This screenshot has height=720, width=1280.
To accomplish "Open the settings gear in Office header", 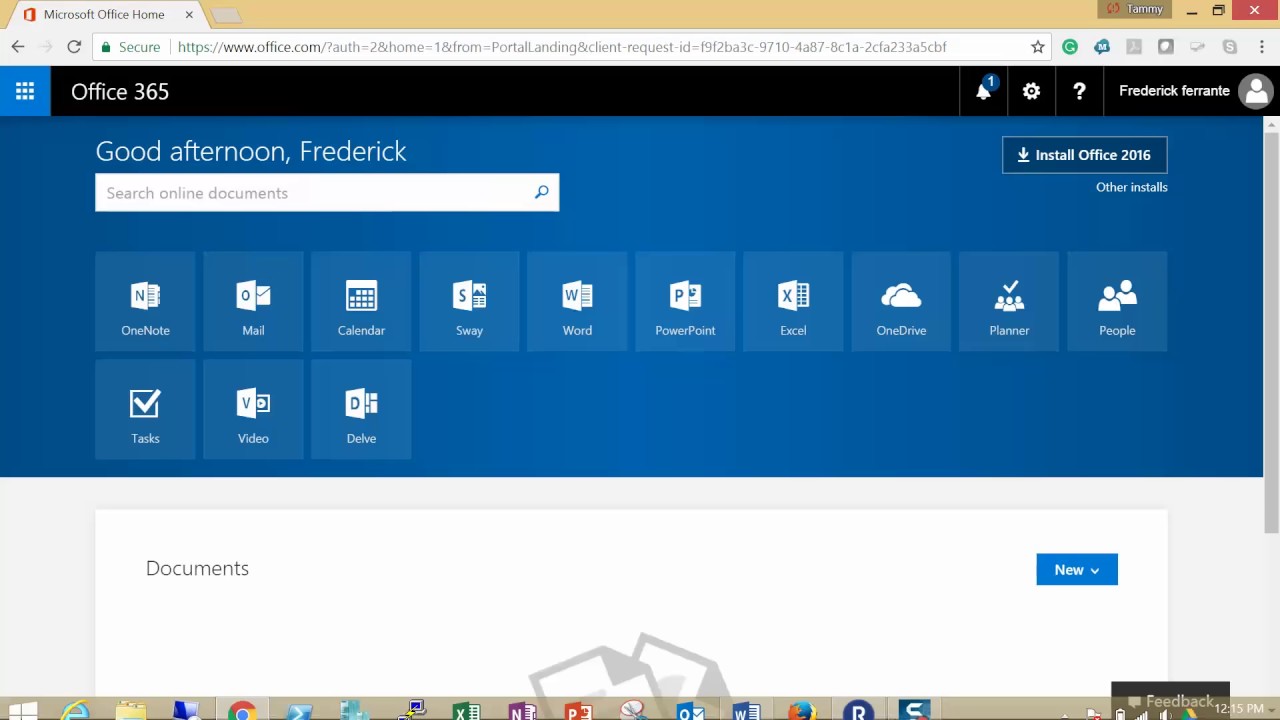I will pyautogui.click(x=1031, y=91).
